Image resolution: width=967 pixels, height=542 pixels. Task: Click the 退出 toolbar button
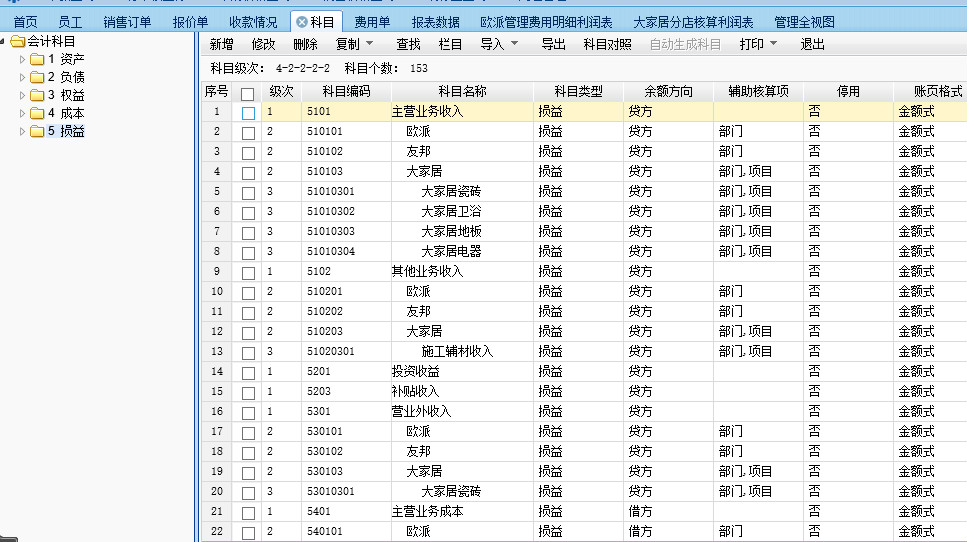(812, 44)
